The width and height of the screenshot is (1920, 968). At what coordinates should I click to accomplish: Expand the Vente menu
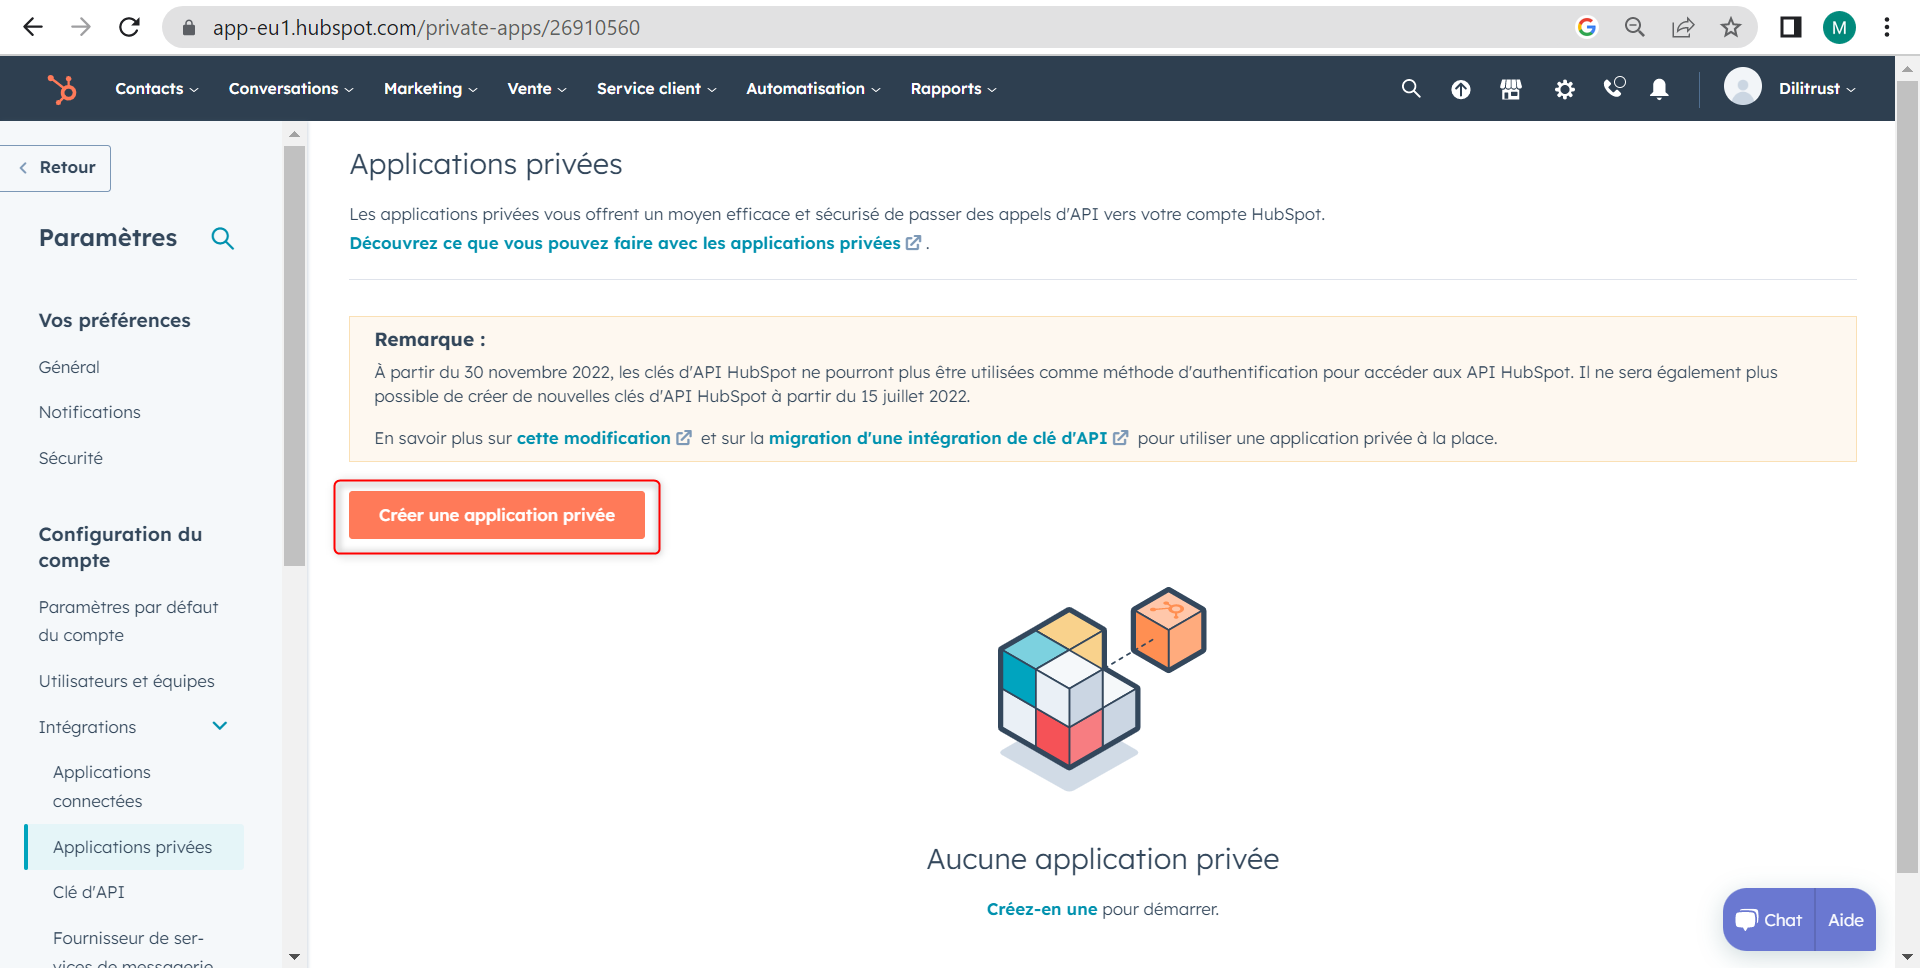537,89
